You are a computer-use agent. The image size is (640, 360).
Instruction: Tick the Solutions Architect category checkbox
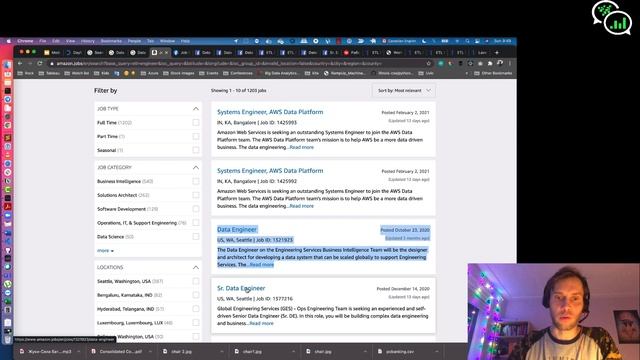click(196, 195)
